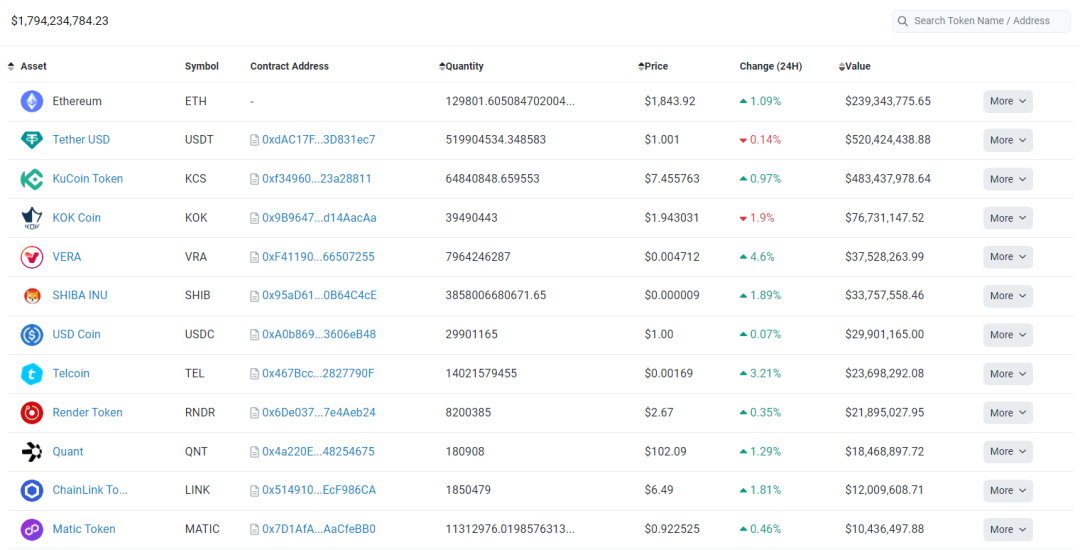Viewport: 1080px width, 550px height.
Task: Click the document icon beside 0x6De037...7e4Aeb24
Action: (x=254, y=413)
